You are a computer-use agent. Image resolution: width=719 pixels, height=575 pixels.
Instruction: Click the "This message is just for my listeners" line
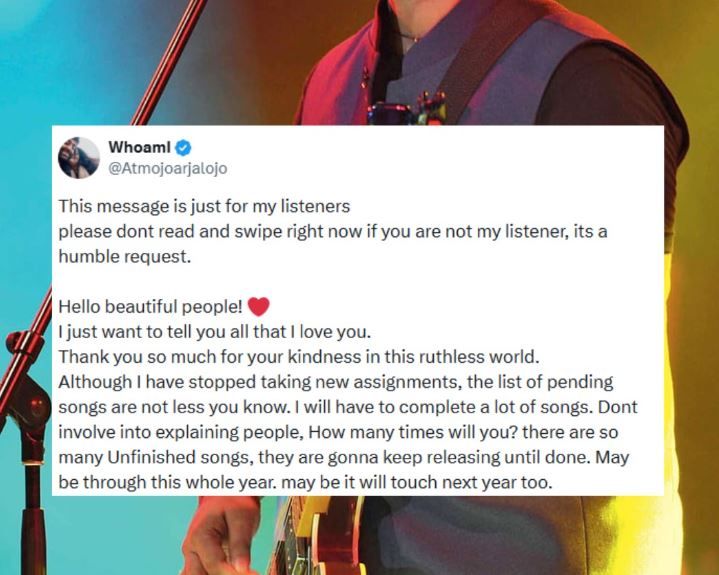[203, 208]
